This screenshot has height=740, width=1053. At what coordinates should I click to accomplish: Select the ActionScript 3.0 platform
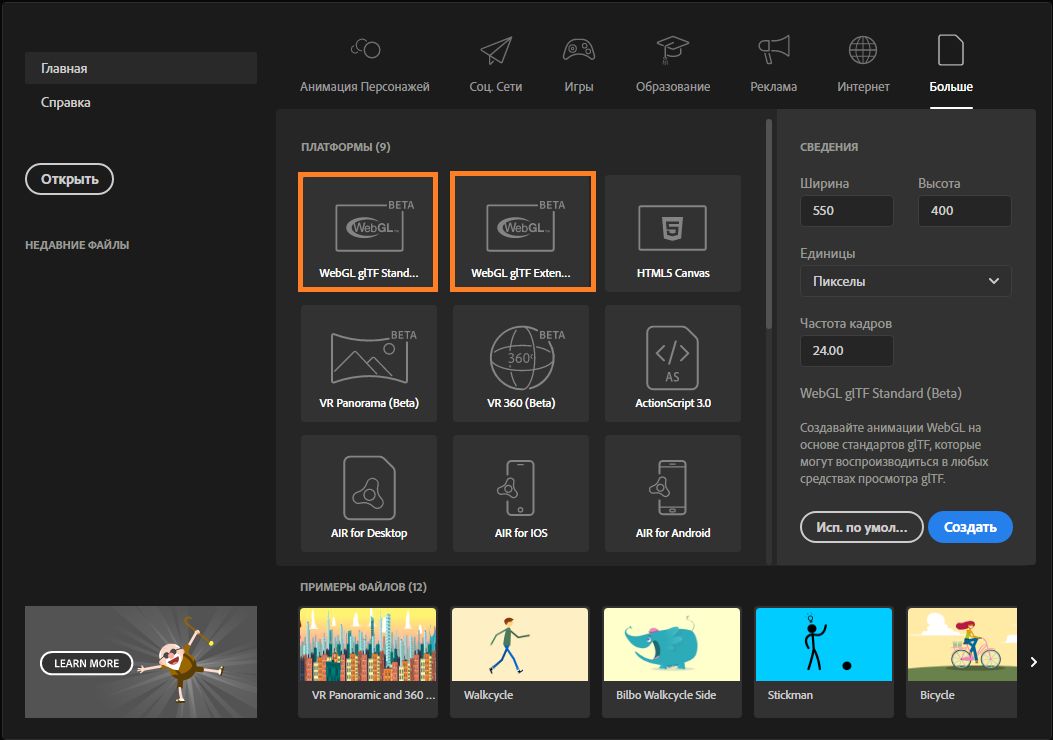[673, 363]
